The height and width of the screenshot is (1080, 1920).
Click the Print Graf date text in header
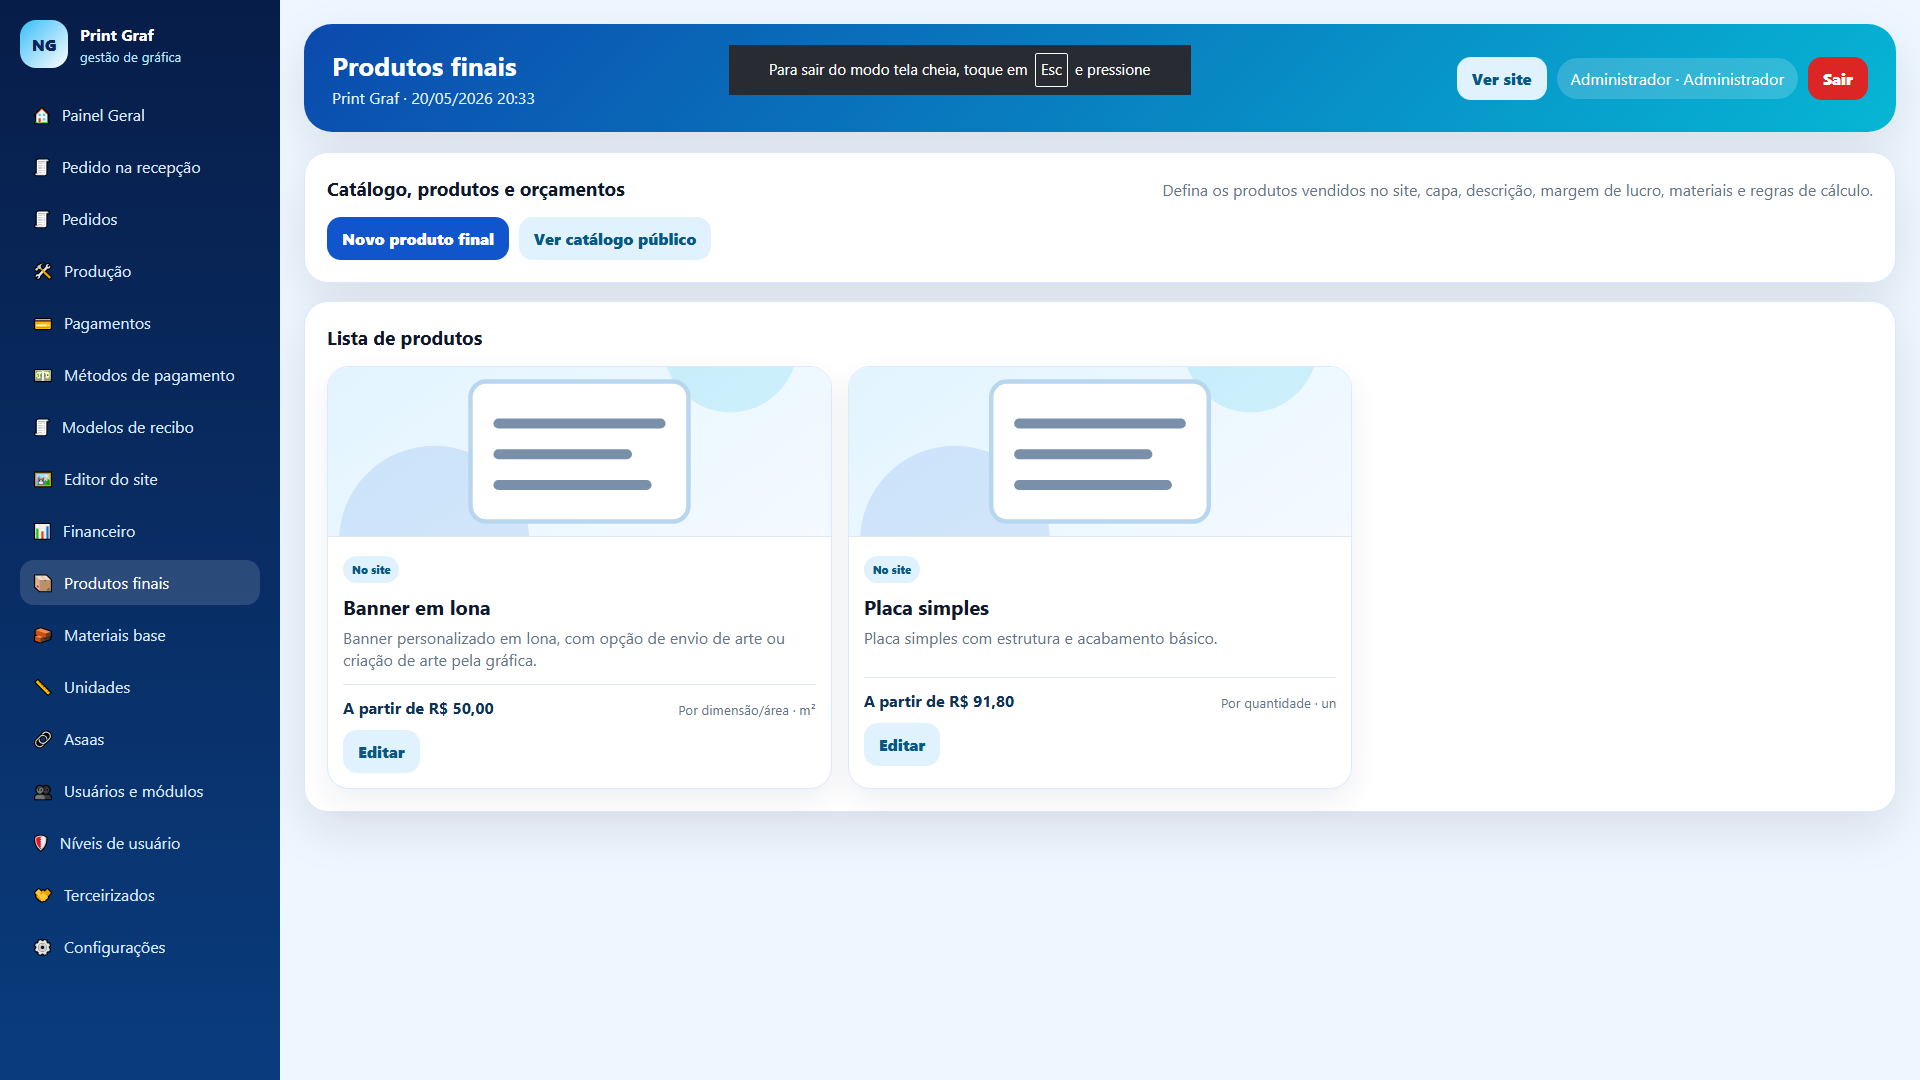433,99
